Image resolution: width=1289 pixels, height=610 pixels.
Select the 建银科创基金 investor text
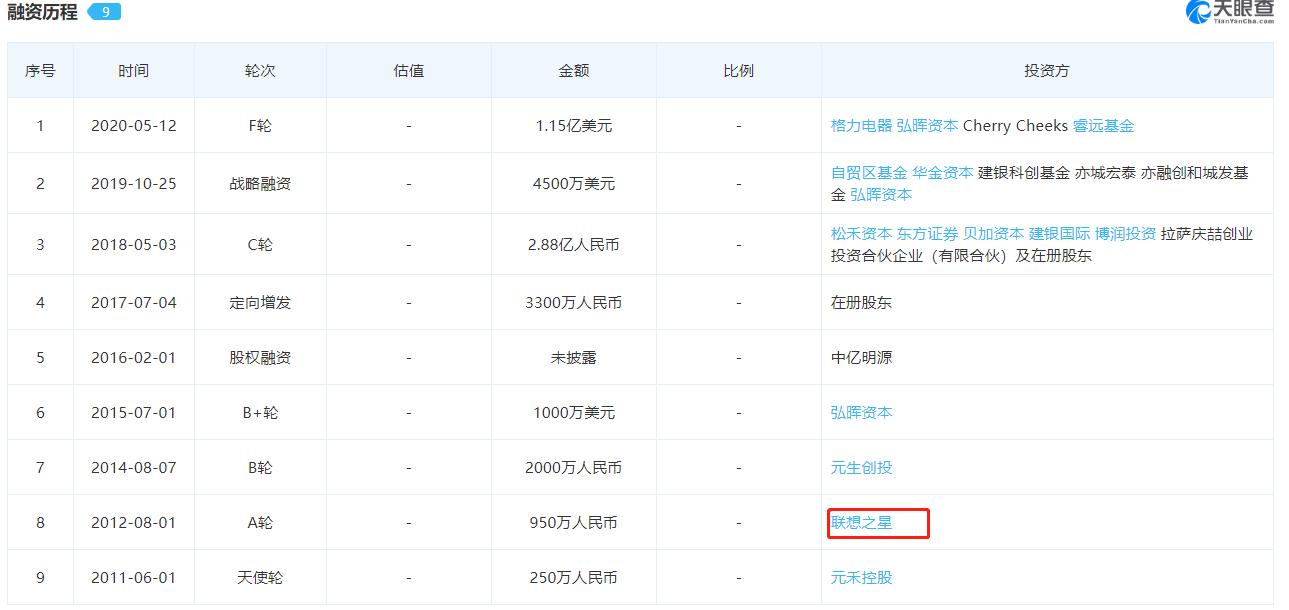[1024, 173]
